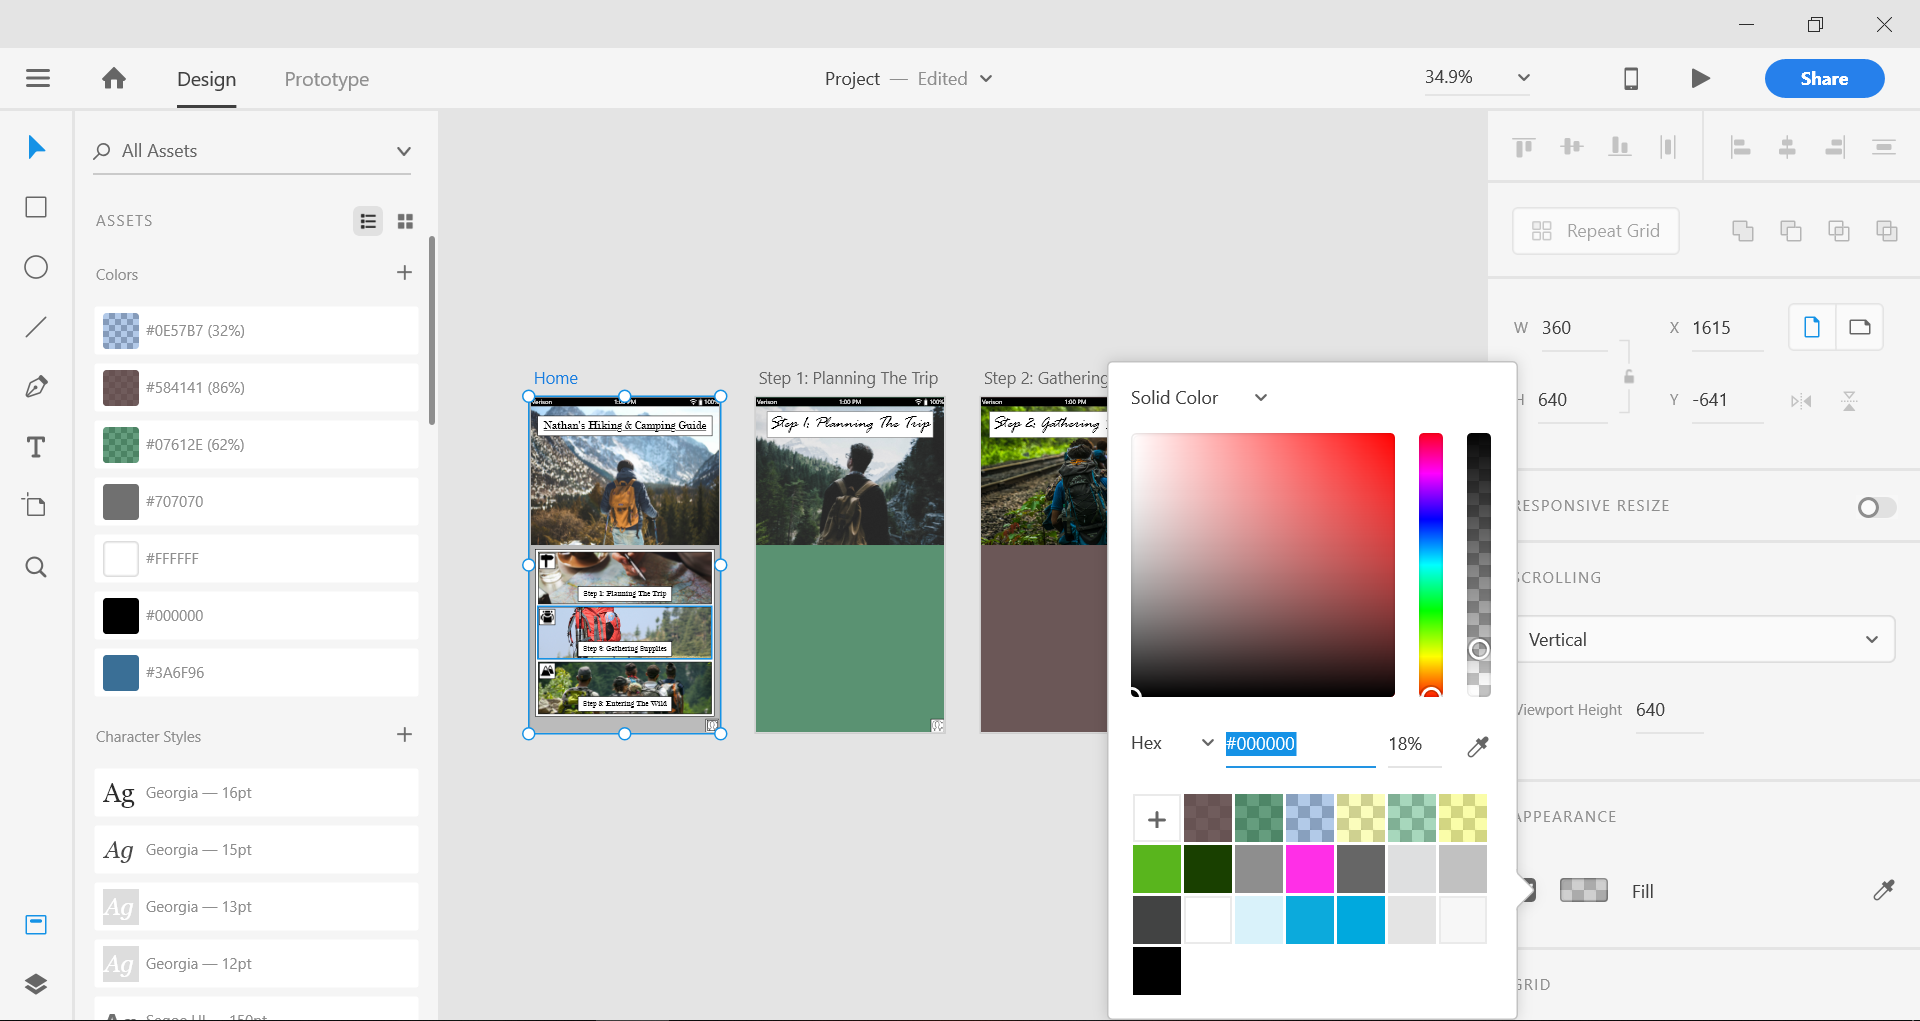Apply Georgia 16pt character style

257,793
